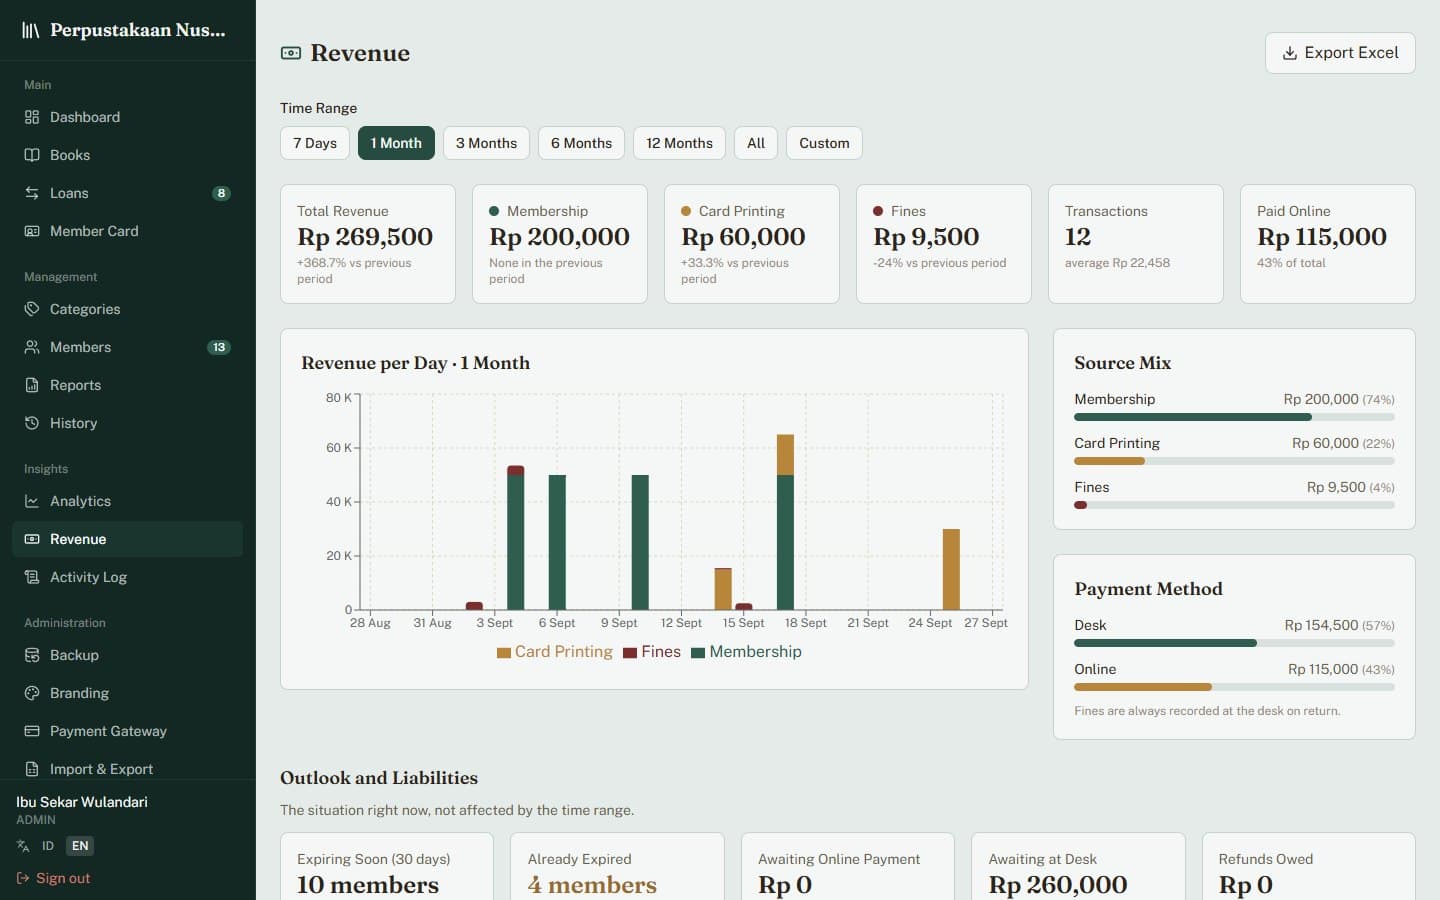Click the Activity Log icon

[32, 577]
